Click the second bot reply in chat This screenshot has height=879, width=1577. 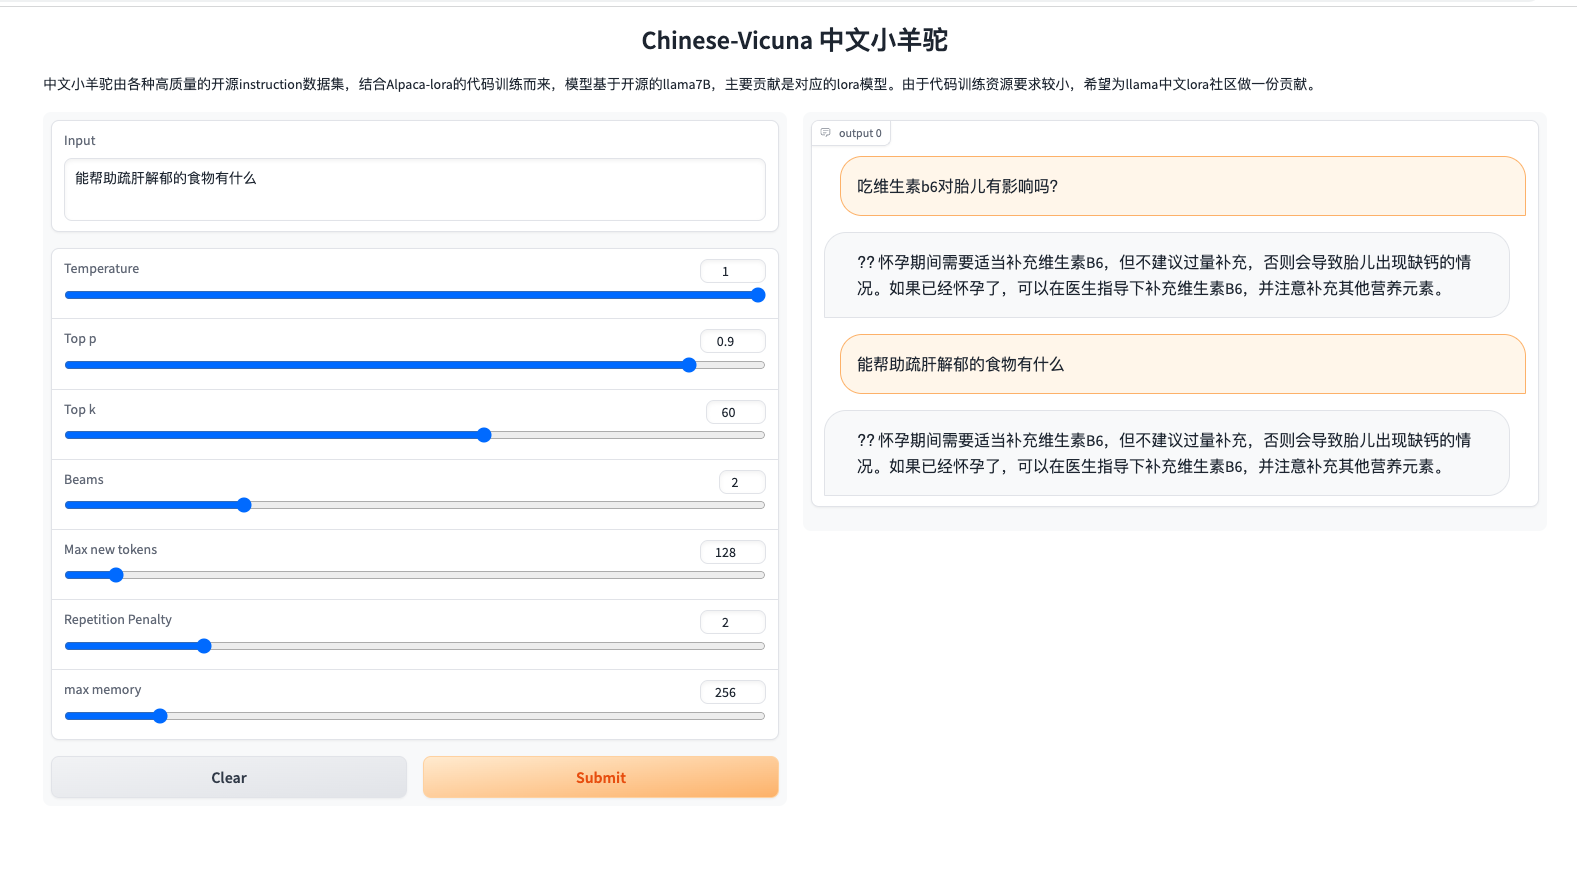point(1166,453)
